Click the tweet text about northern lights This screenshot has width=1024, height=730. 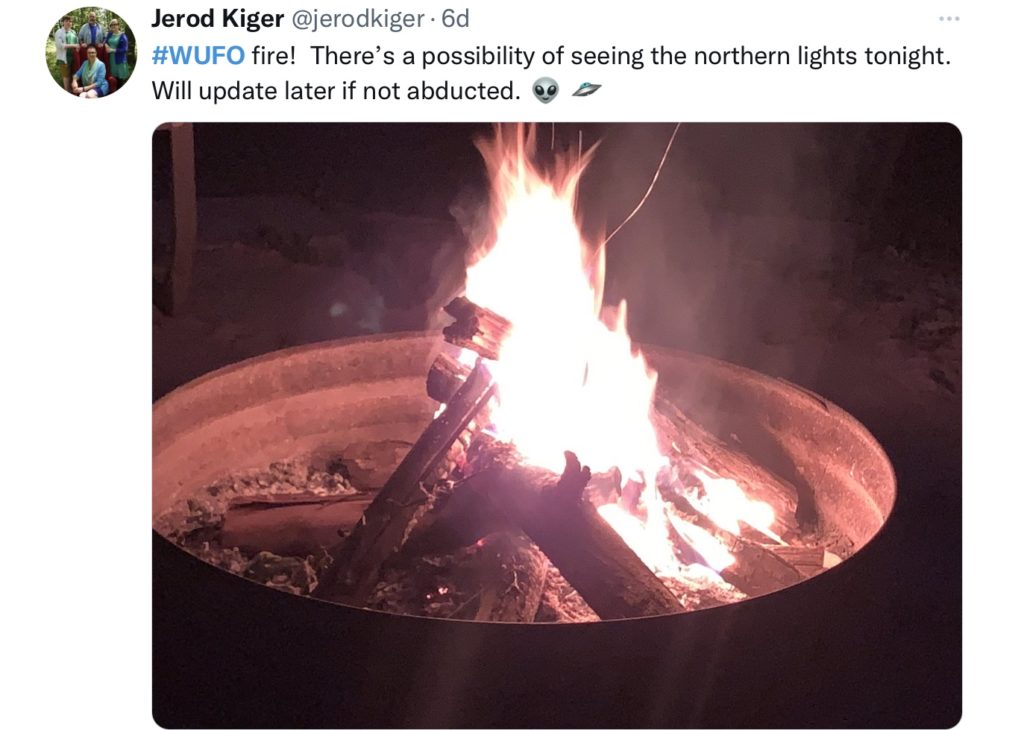coord(551,72)
